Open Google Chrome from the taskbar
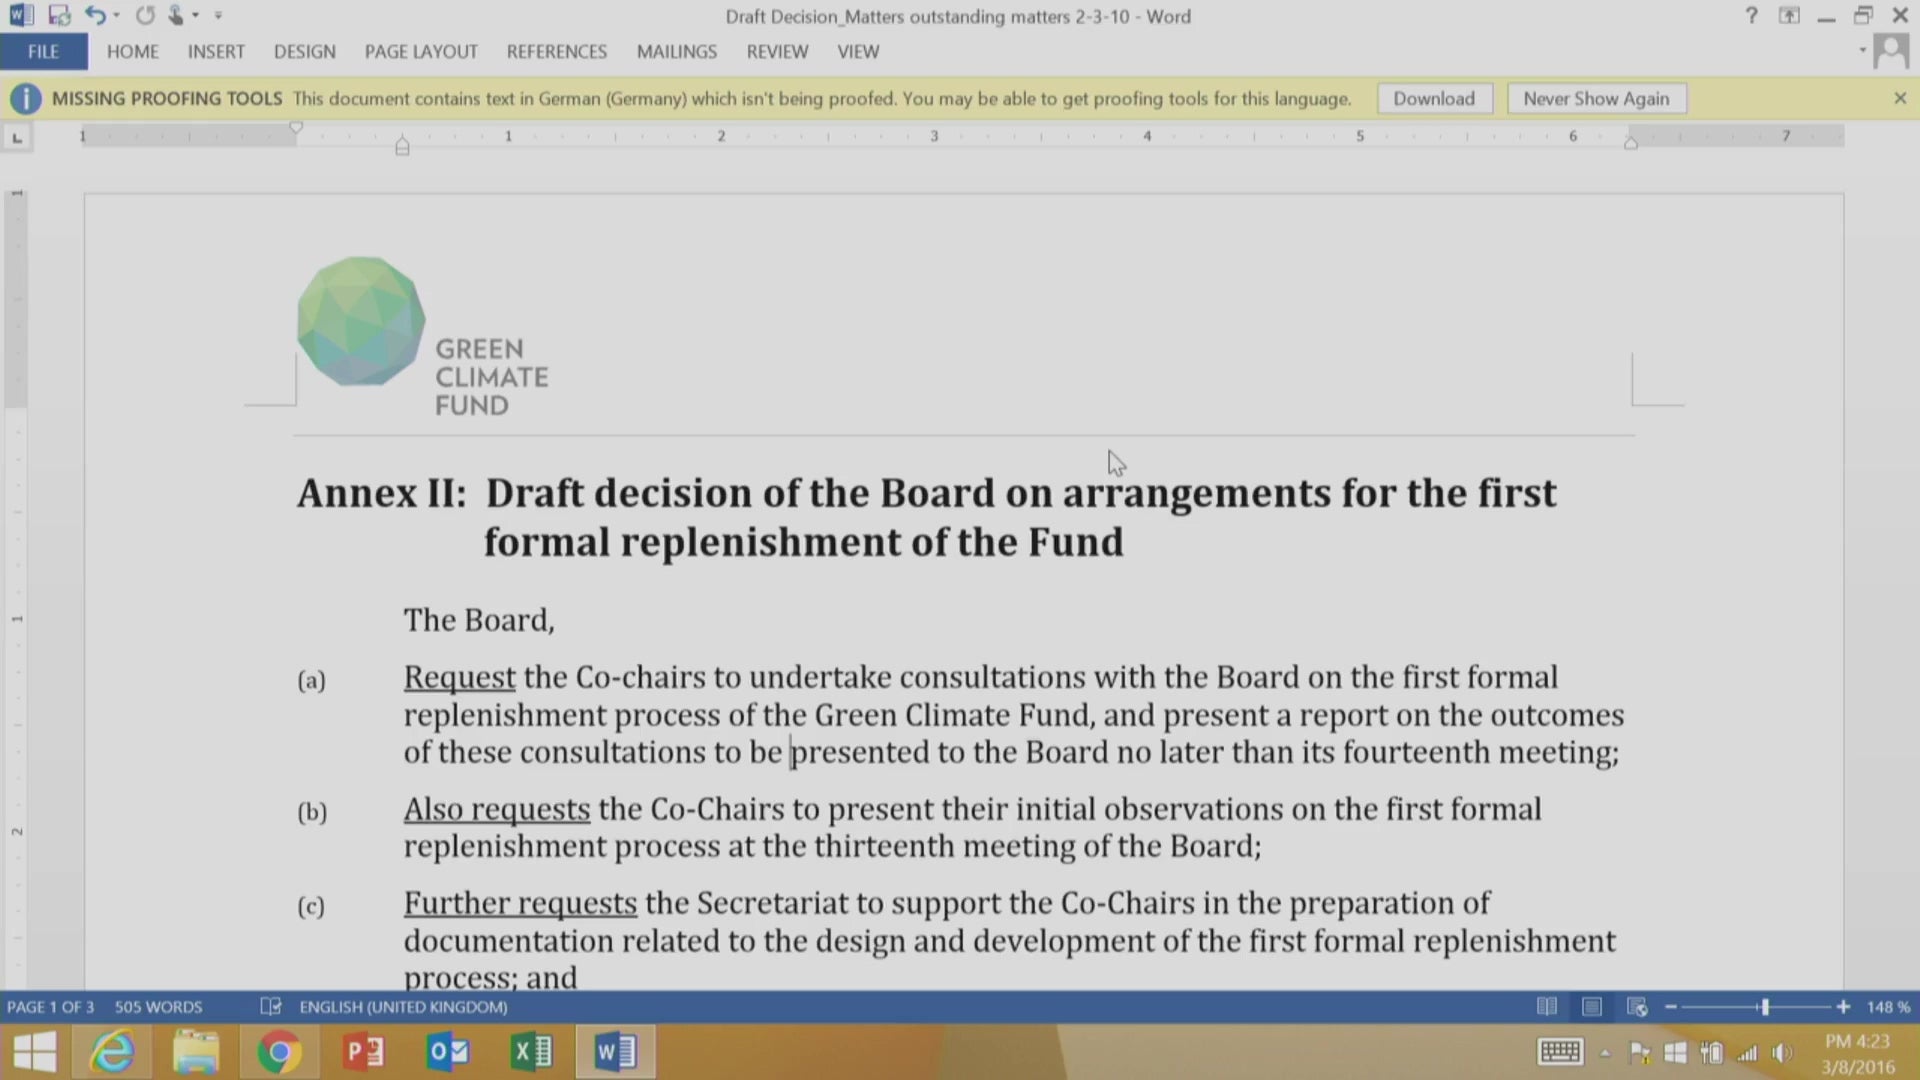The width and height of the screenshot is (1920, 1080). coord(279,1052)
